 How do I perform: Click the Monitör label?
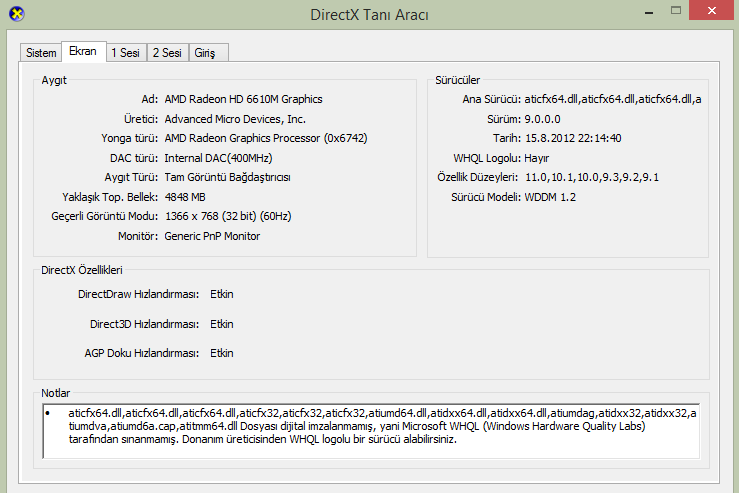[138, 236]
